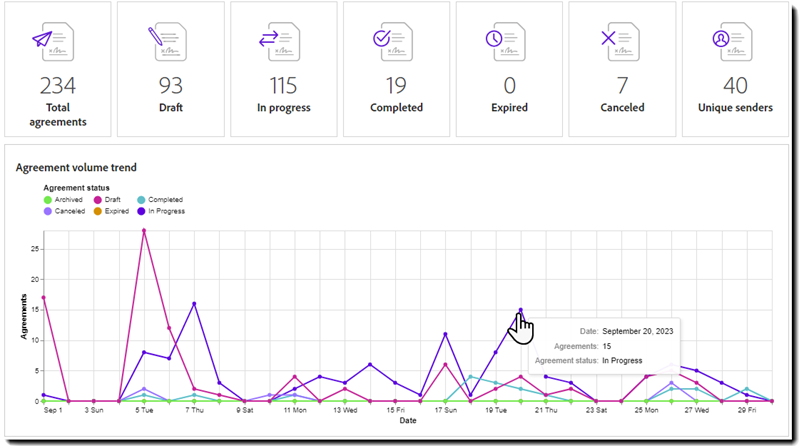The image size is (799, 446).
Task: Click the 234 Total agreements count
Action: coord(56,86)
